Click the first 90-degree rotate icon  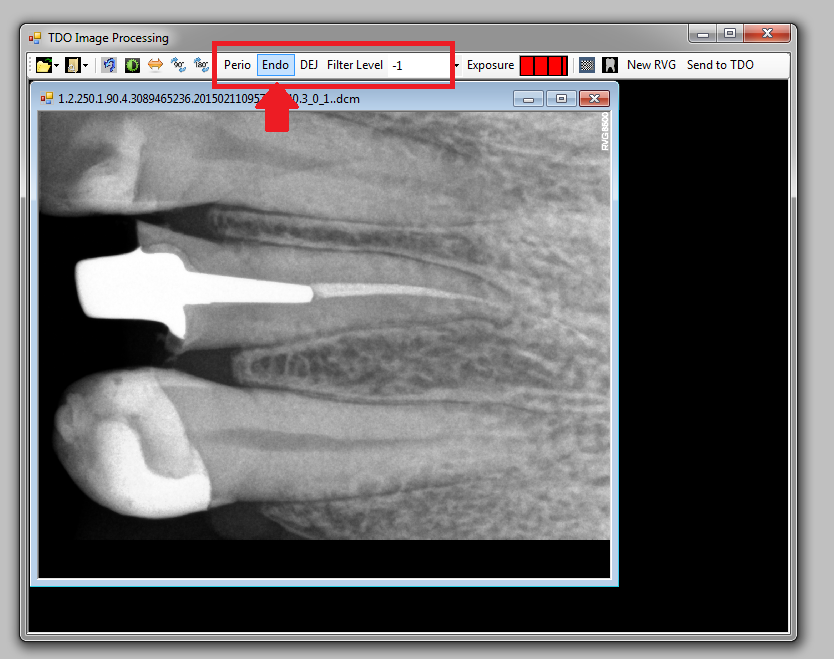click(178, 65)
